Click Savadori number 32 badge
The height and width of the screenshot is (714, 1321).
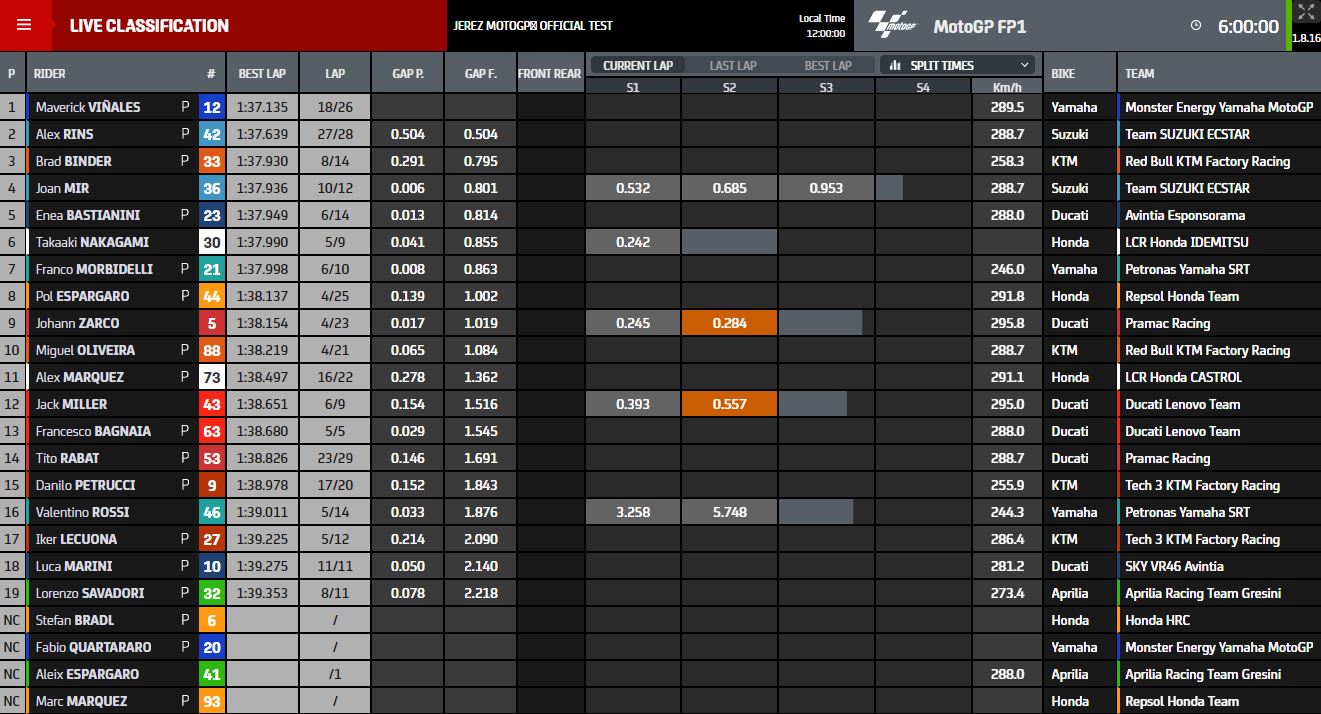click(x=211, y=593)
